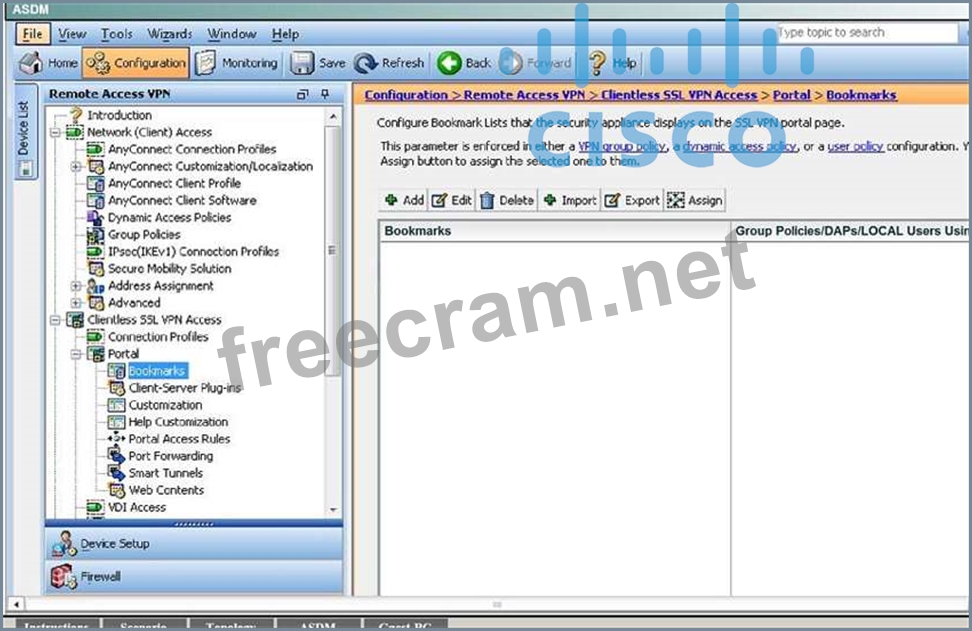The height and width of the screenshot is (631, 972).
Task: Select Smart Tunnels in the tree
Action: [165, 473]
